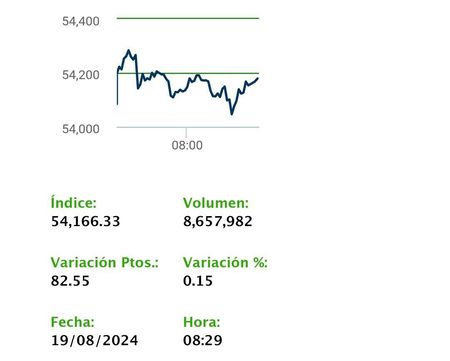
Task: Click the 54,400 axis label
Action: (x=81, y=21)
